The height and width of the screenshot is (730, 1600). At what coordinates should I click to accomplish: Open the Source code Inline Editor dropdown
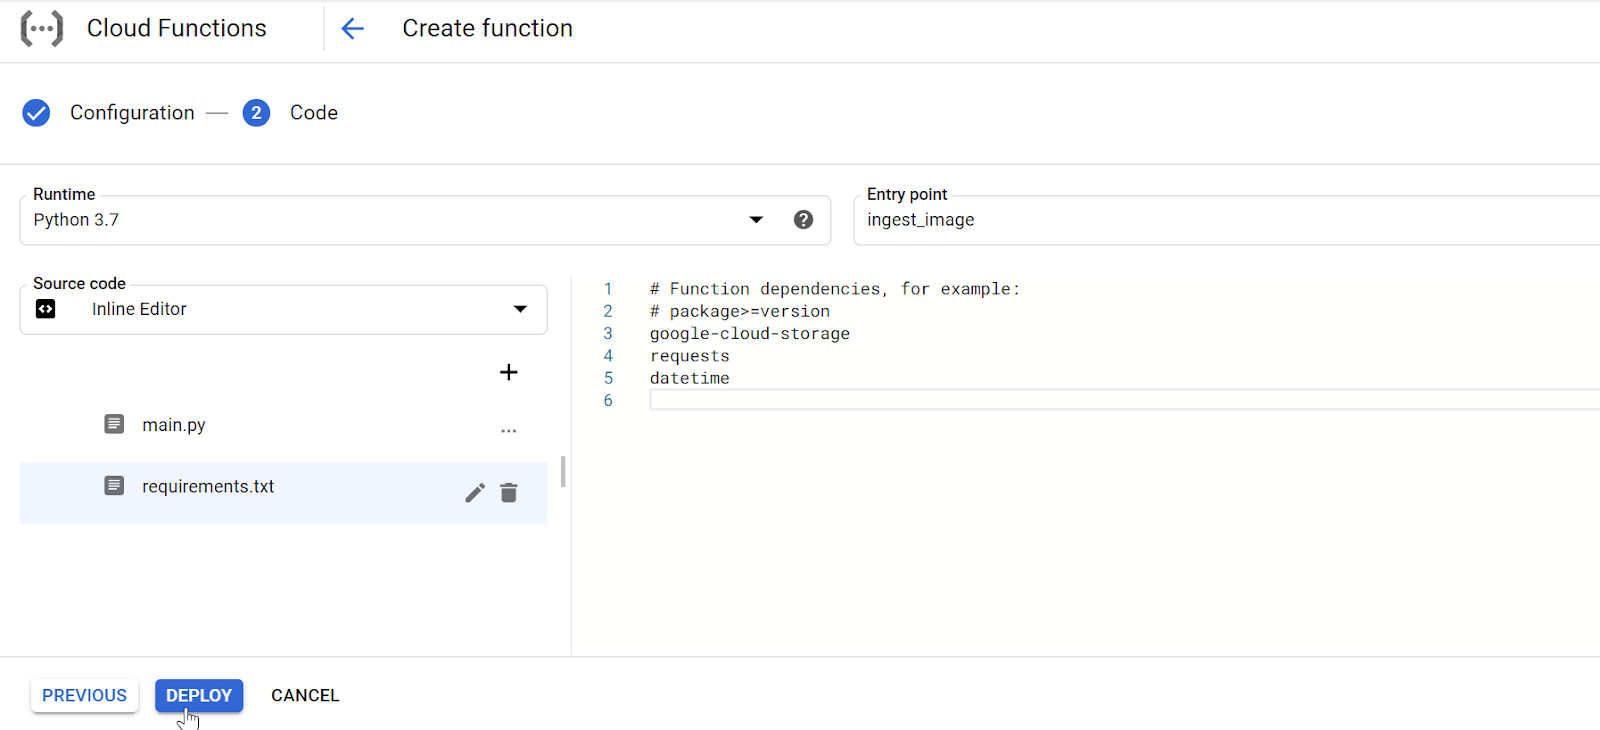pyautogui.click(x=284, y=310)
